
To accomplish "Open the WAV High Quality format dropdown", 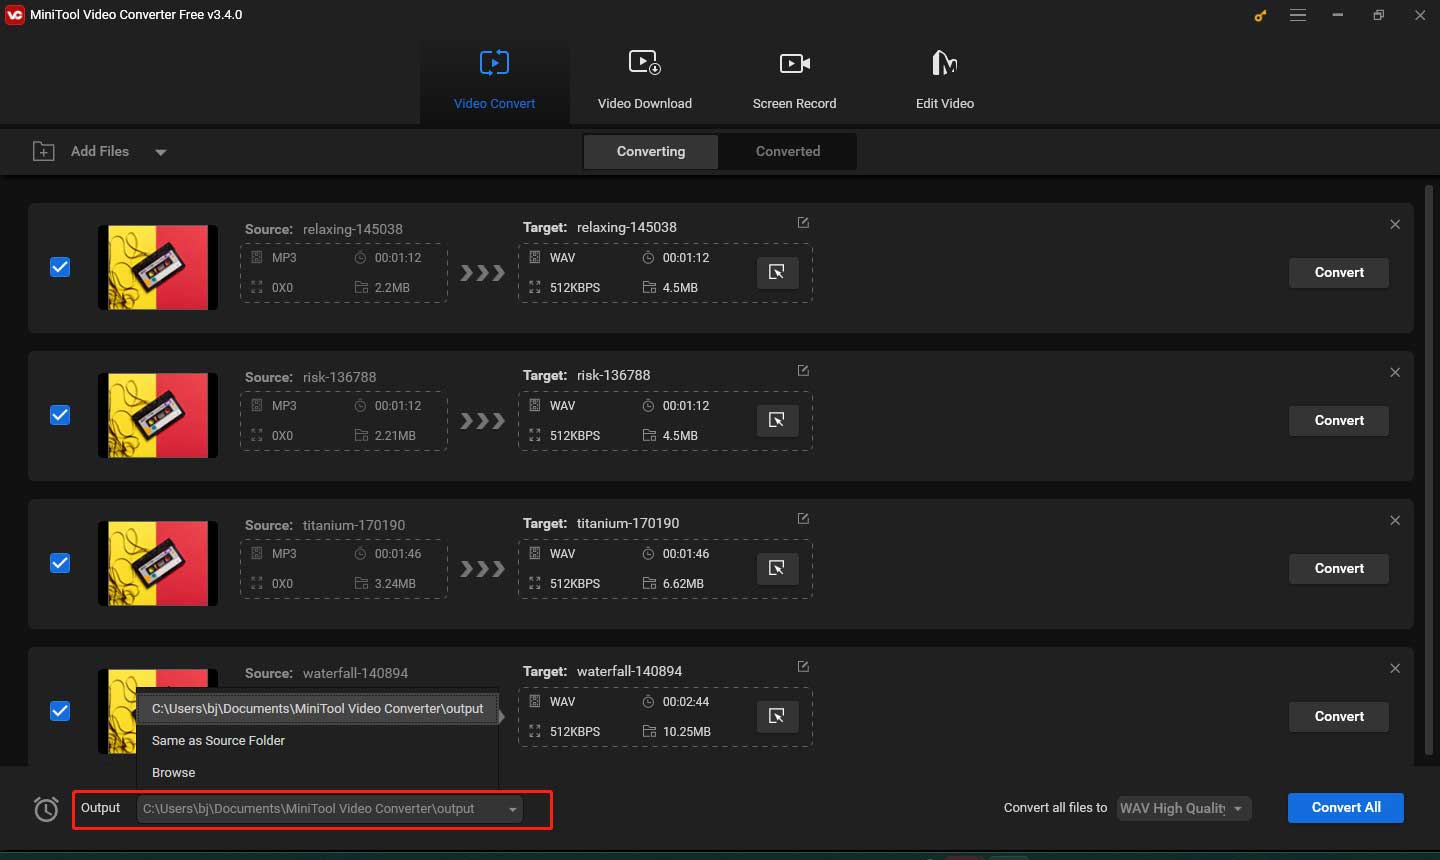I will point(1184,808).
